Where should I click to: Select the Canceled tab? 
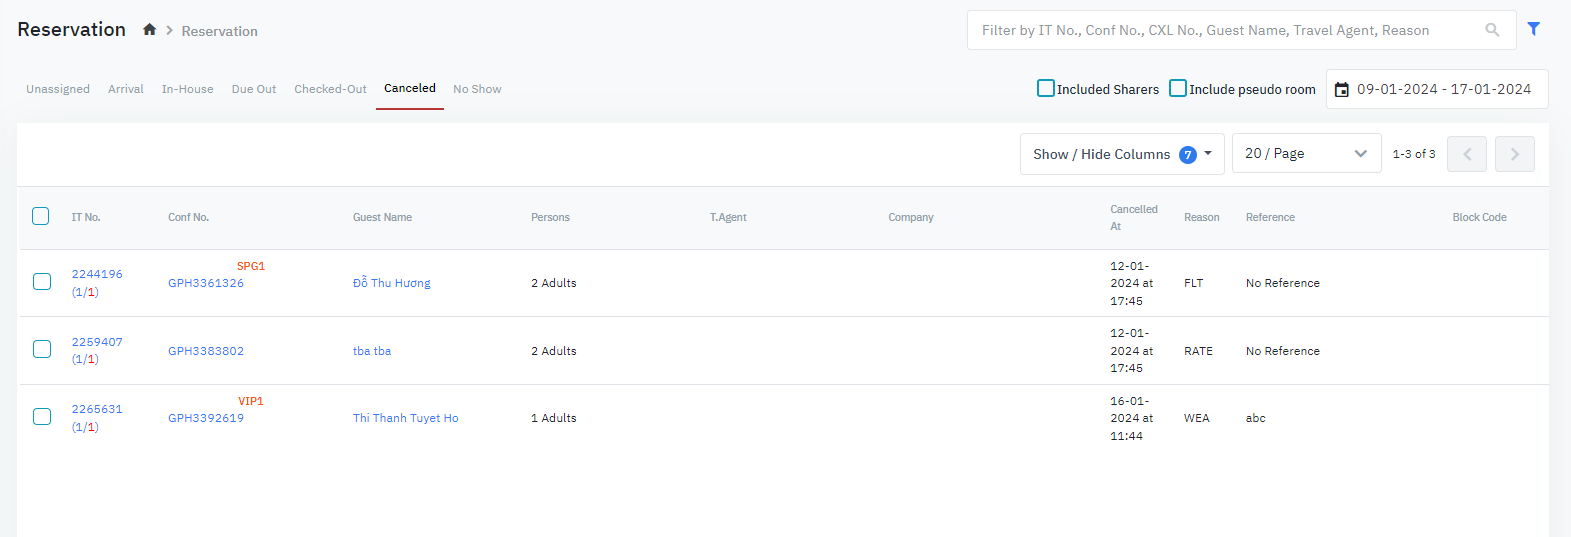click(410, 88)
